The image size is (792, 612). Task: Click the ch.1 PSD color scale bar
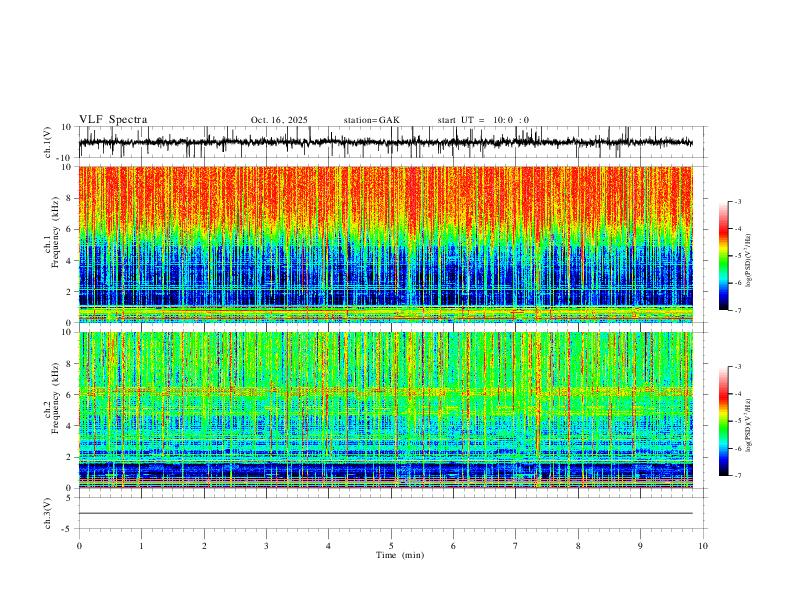tap(723, 256)
